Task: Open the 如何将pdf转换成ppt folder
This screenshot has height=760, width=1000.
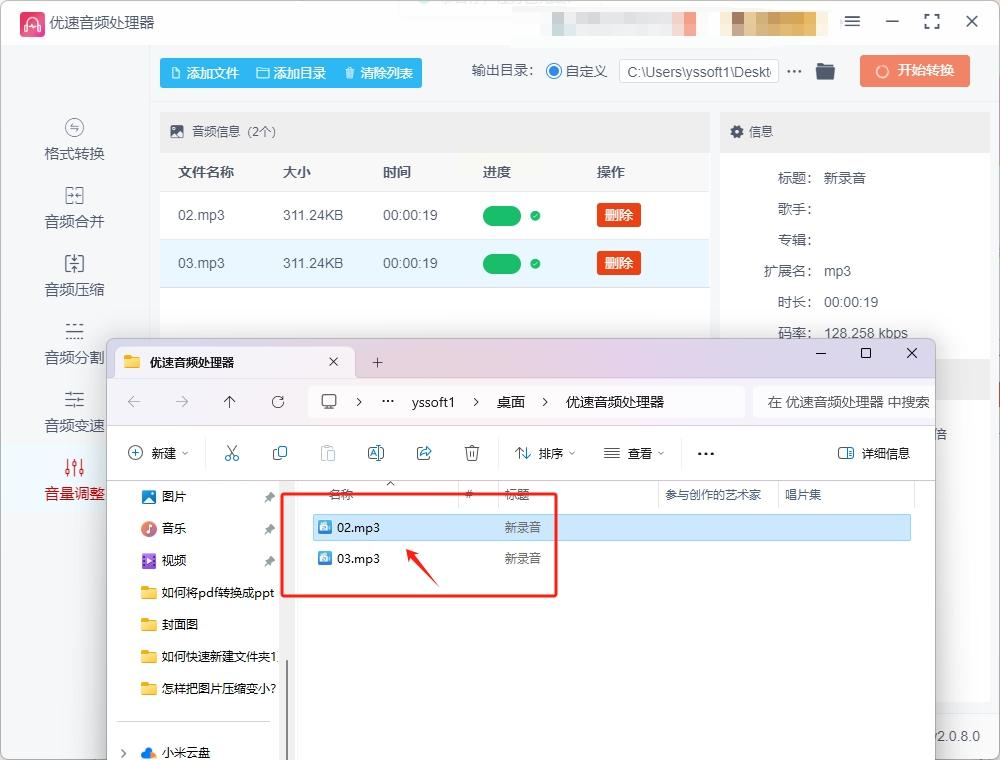Action: click(208, 593)
